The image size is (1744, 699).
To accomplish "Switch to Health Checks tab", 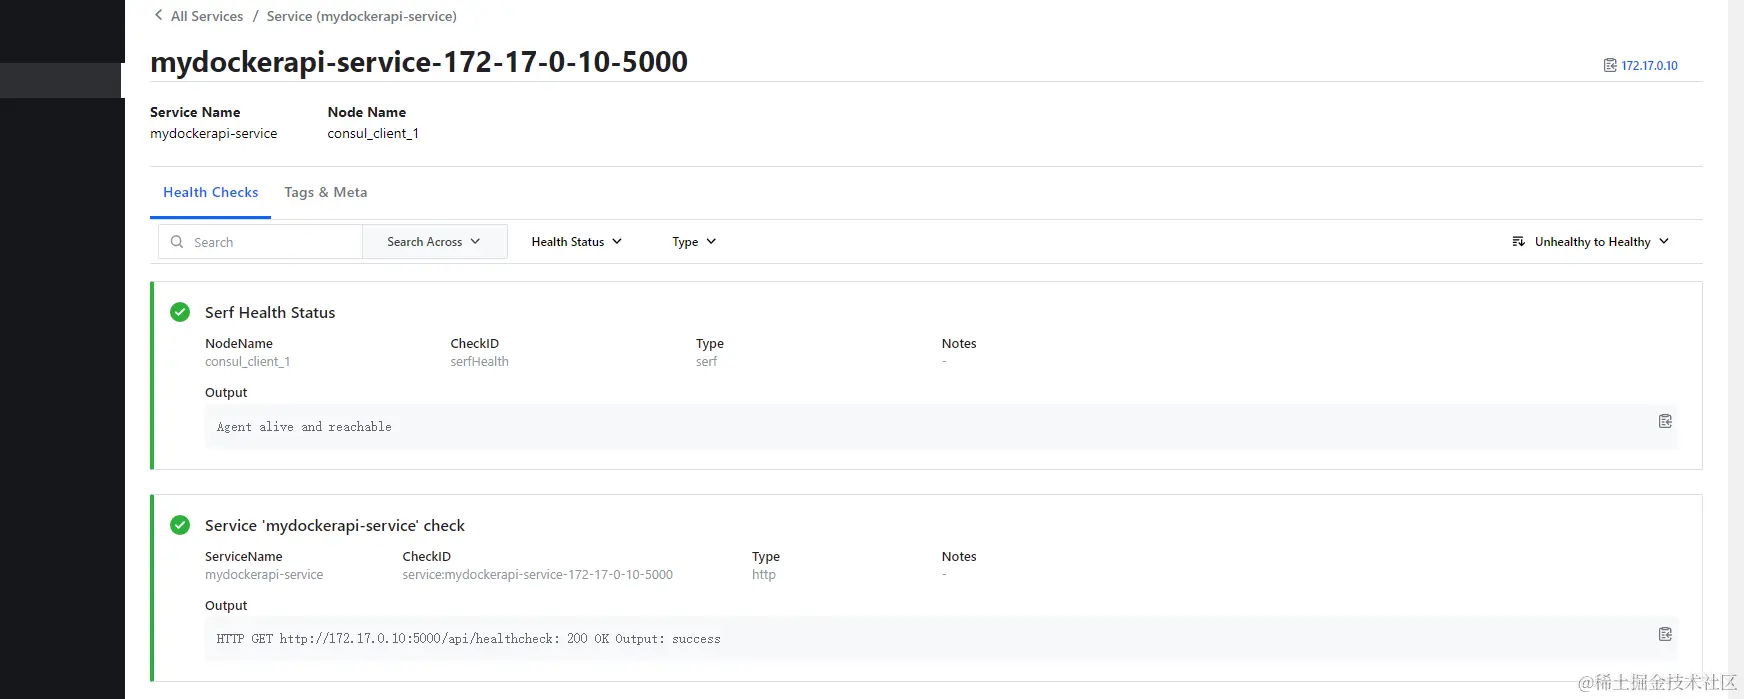I will pyautogui.click(x=210, y=192).
